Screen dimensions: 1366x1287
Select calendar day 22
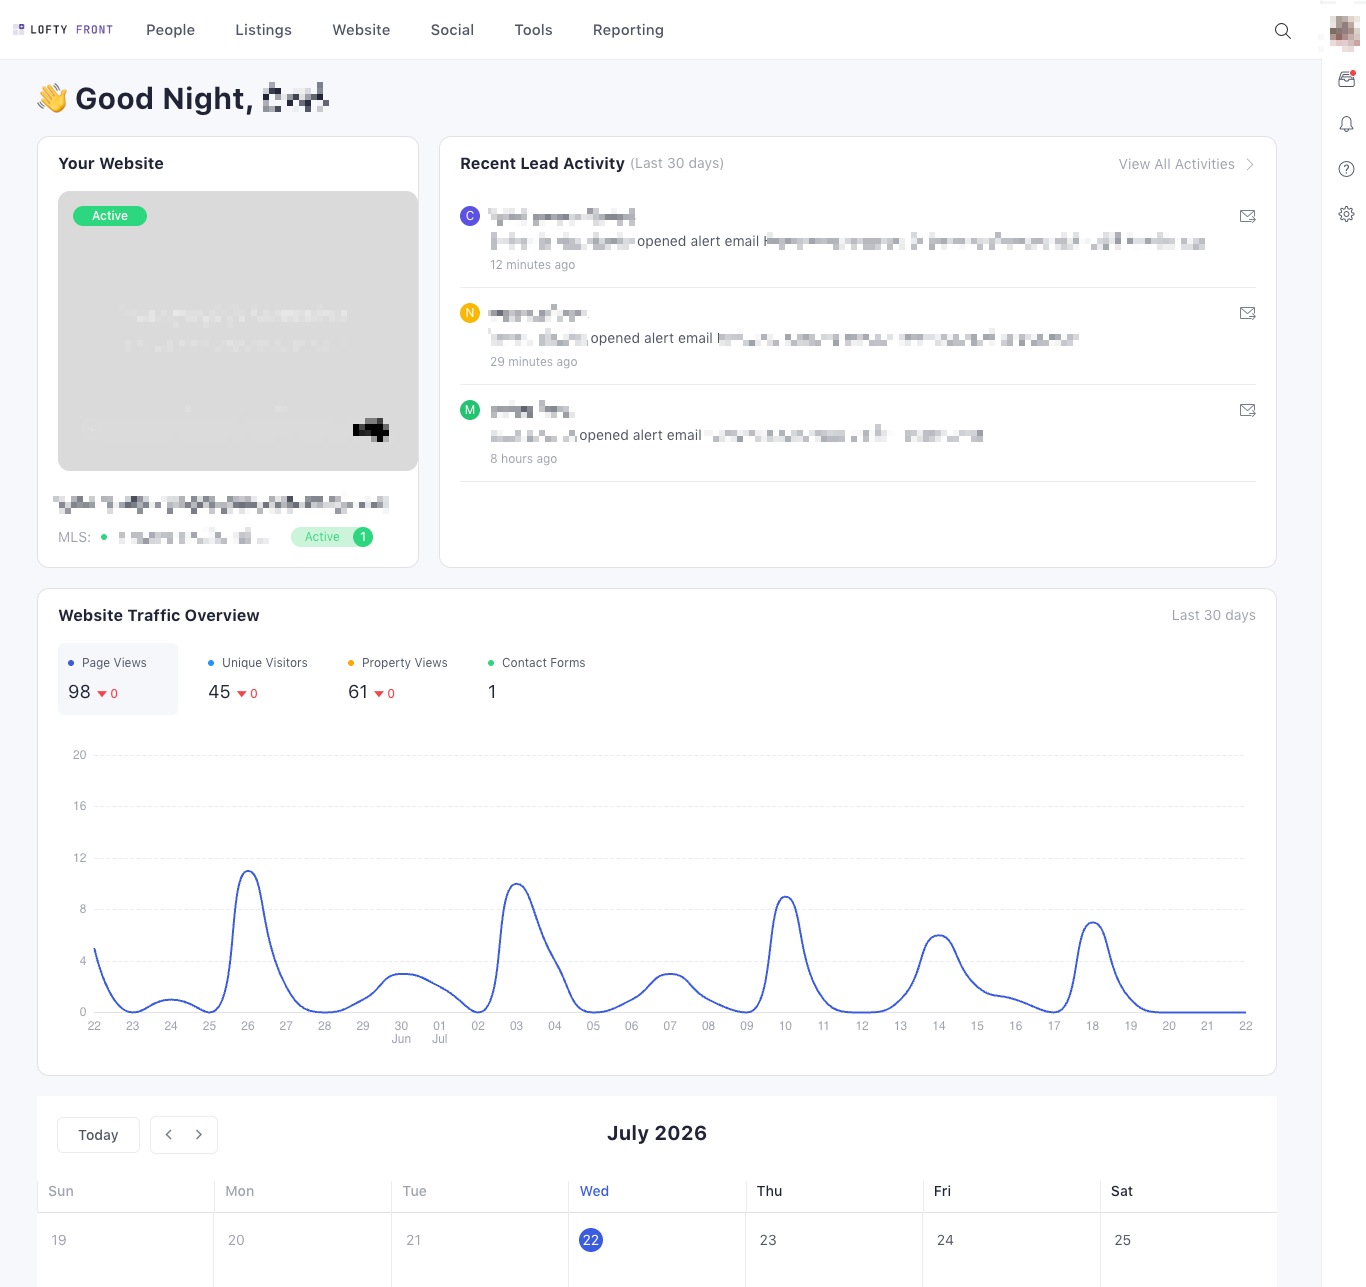[591, 1240]
